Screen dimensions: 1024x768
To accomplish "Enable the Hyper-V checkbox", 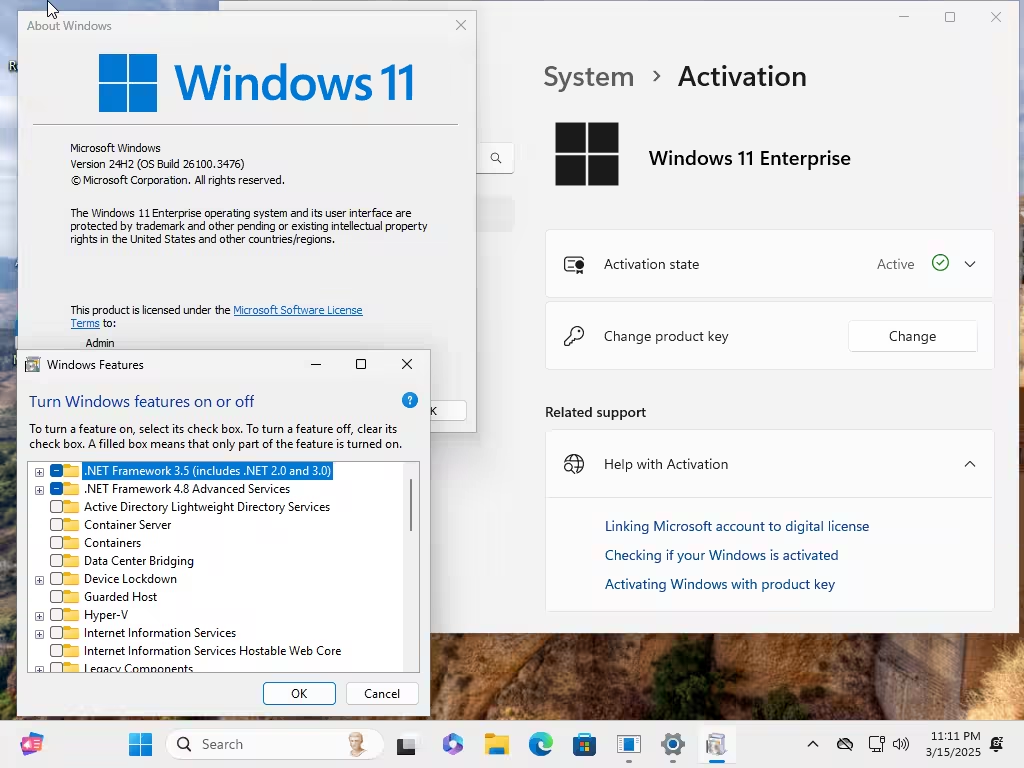I will point(56,615).
